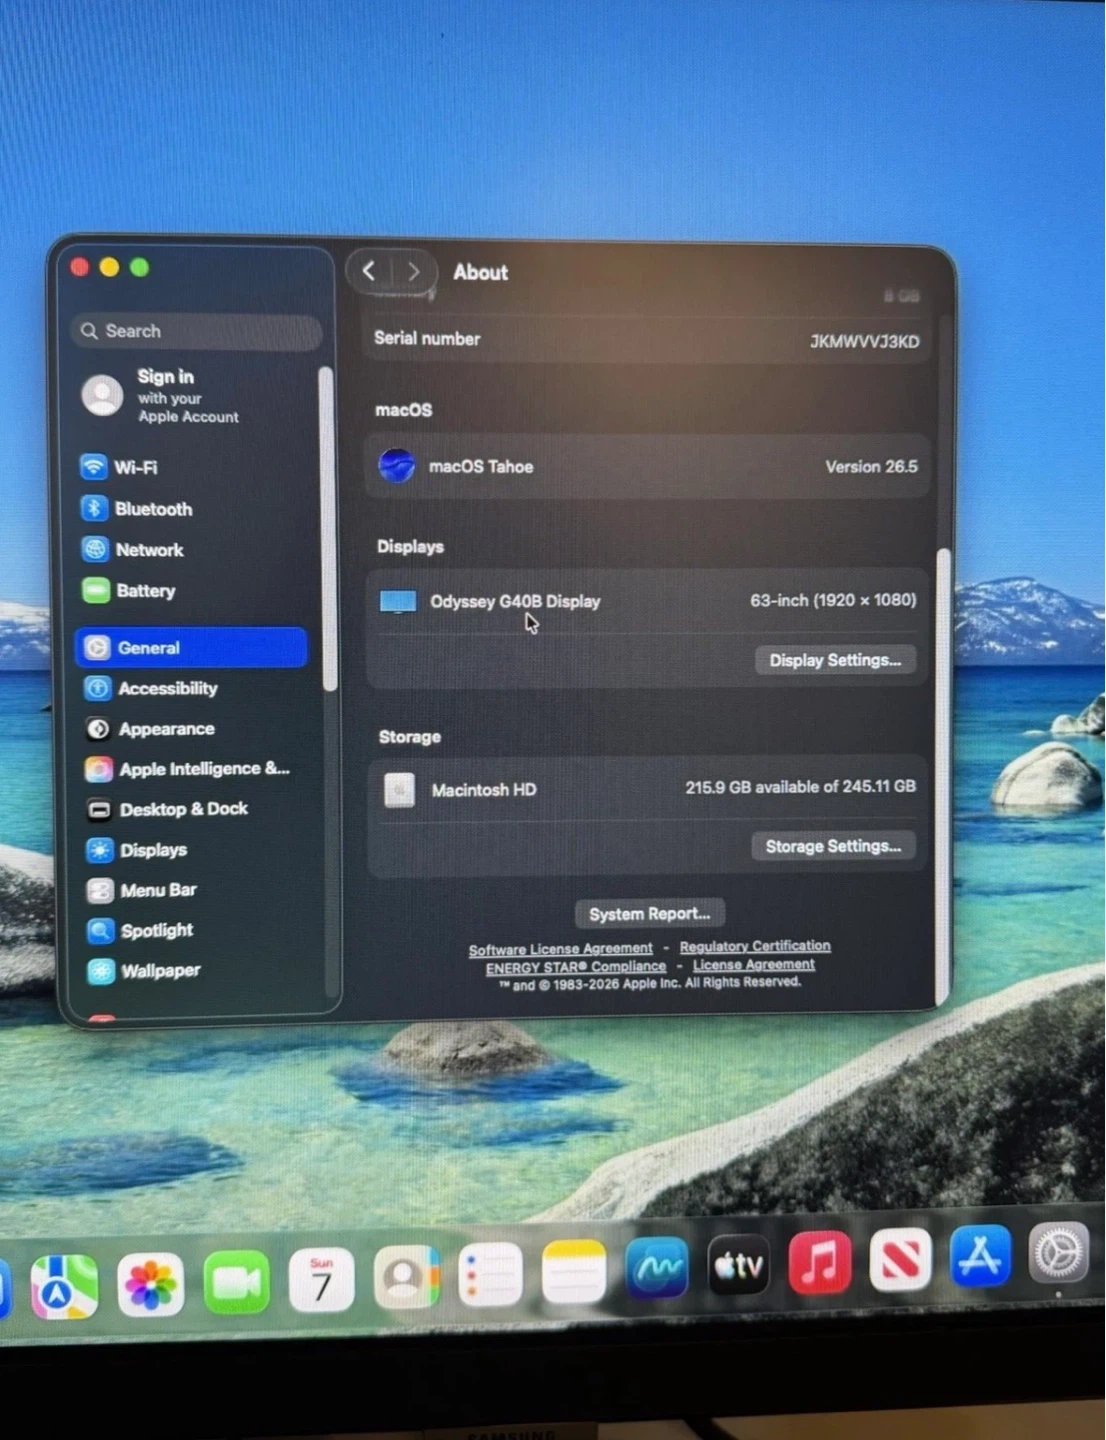Click the serial number JKMWVVJ3KD
Viewport: 1106px width, 1440px height.
pyautogui.click(x=864, y=341)
